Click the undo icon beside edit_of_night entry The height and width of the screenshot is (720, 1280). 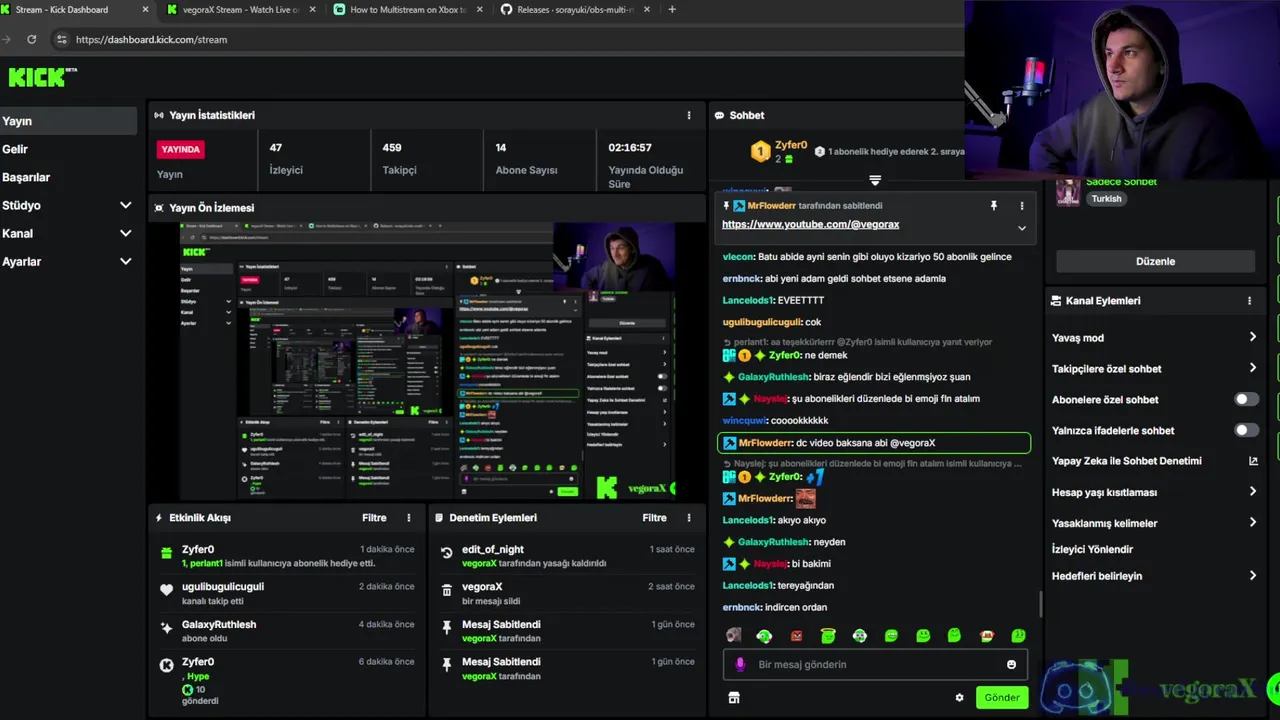point(447,552)
